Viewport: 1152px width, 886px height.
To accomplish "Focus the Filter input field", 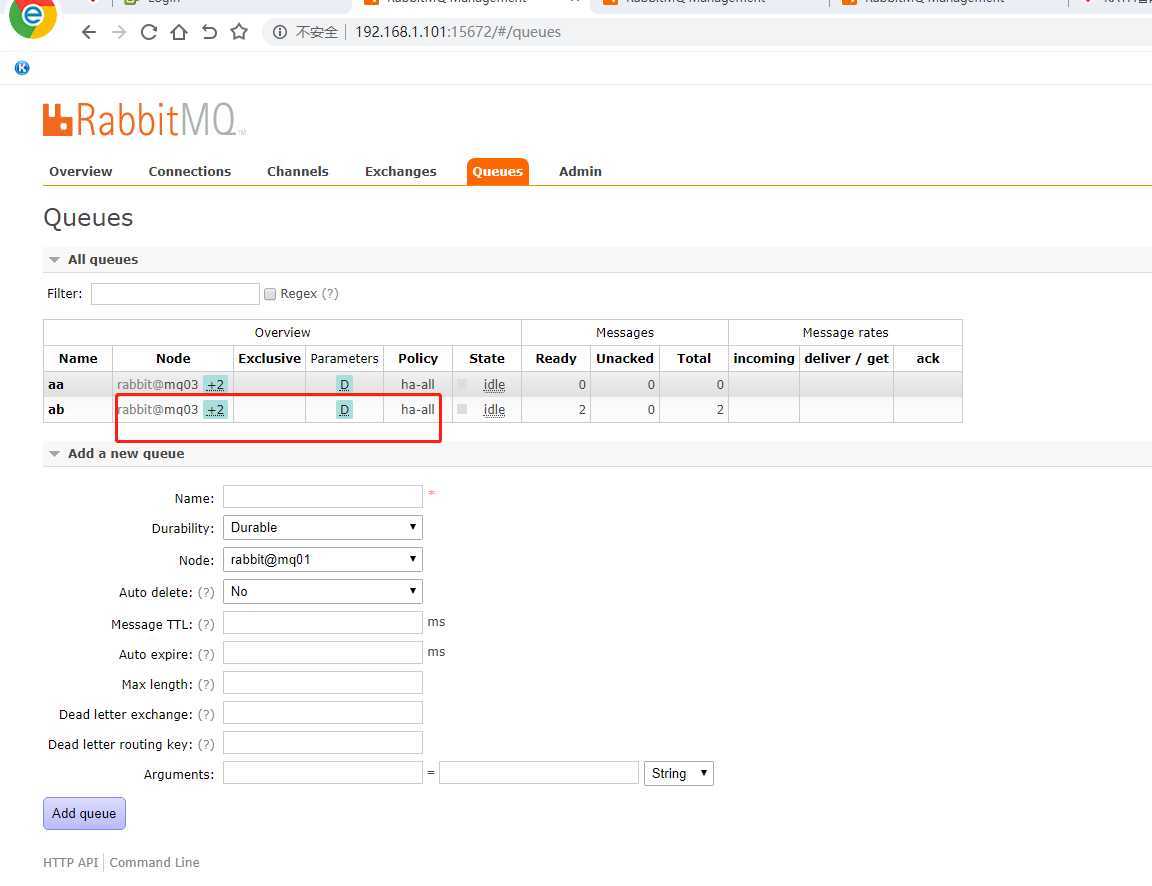I will point(175,294).
